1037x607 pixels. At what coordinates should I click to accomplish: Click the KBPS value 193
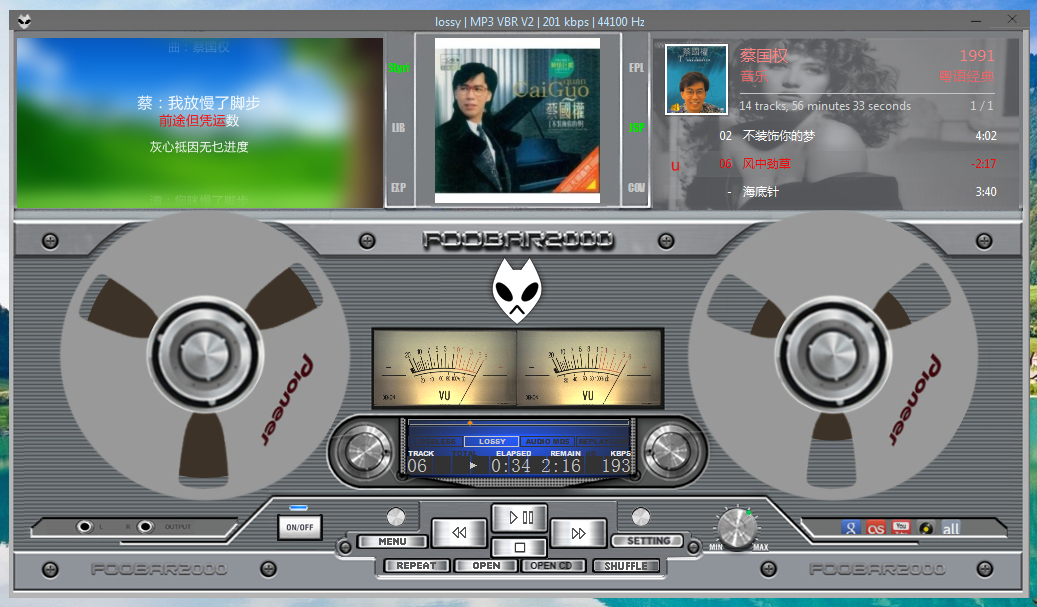(616, 465)
